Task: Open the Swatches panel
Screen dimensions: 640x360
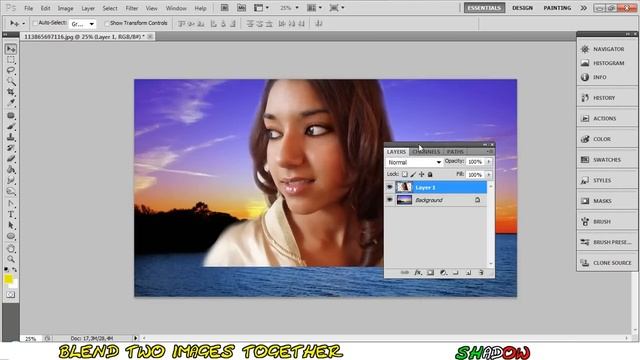Action: (x=607, y=160)
